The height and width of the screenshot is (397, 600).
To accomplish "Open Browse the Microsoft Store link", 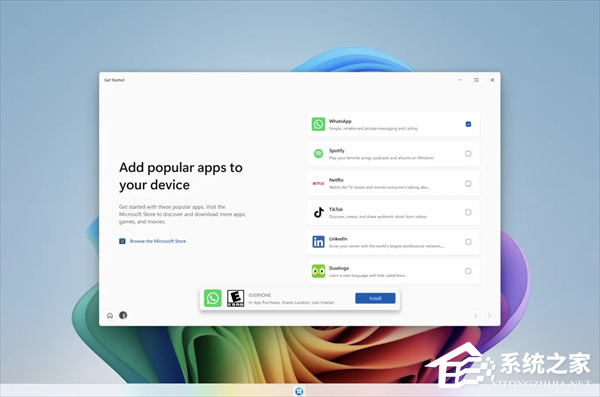I will pyautogui.click(x=158, y=241).
